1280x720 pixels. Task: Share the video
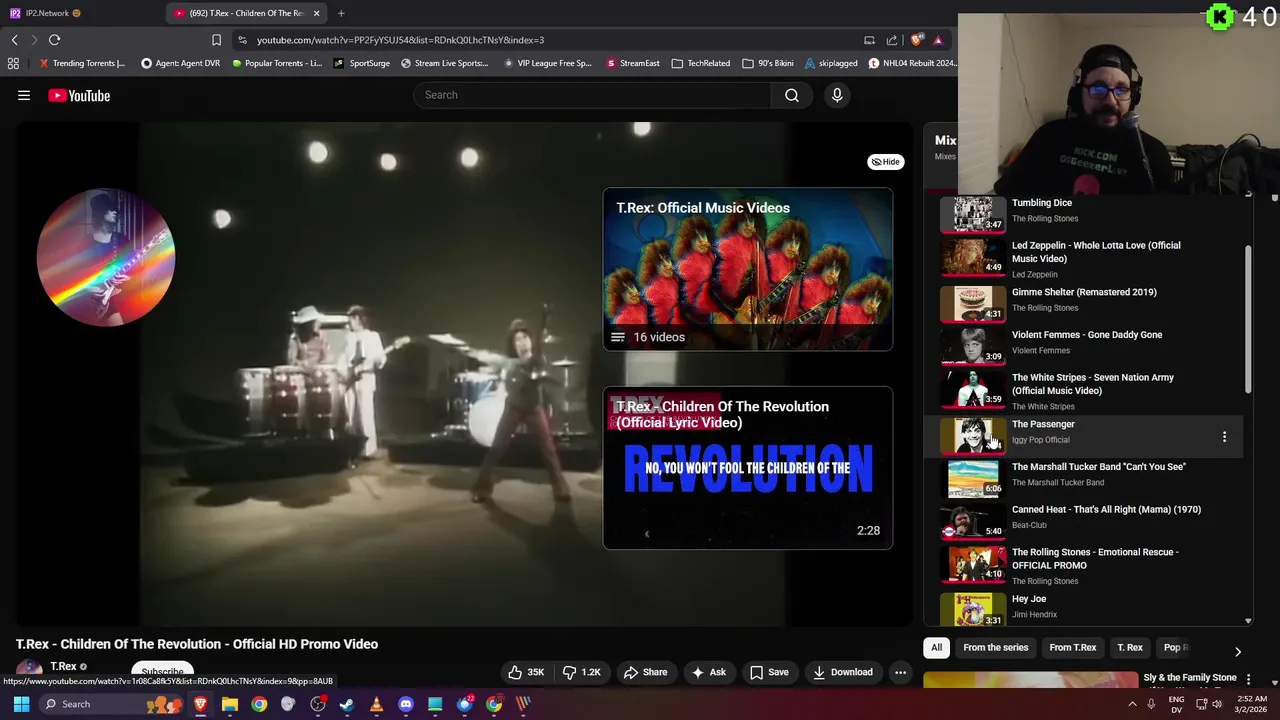[x=645, y=672]
